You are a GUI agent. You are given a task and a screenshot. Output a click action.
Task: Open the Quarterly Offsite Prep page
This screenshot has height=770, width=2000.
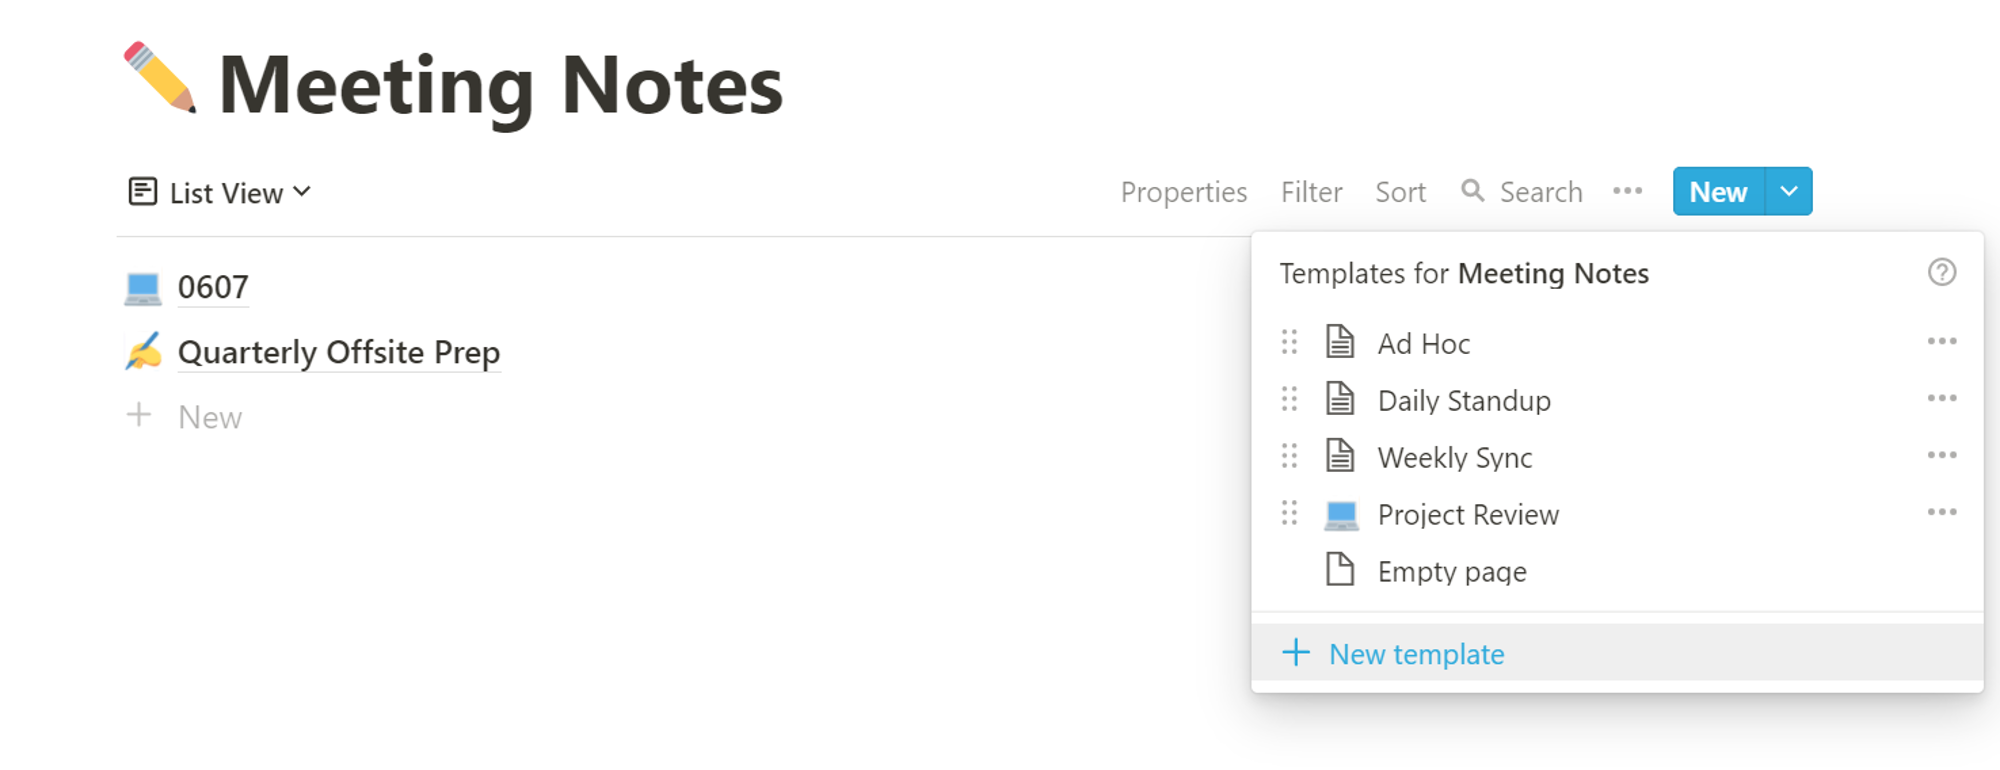338,352
